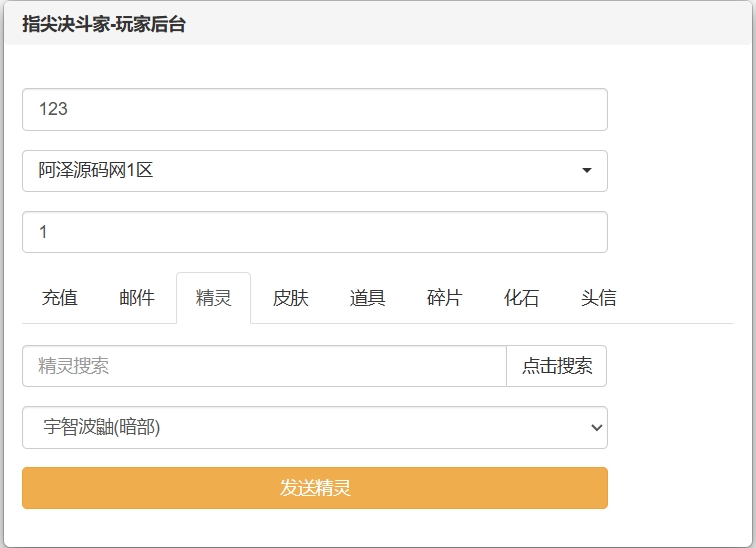Open the 阿泽源码网1区 server dropdown

coord(314,171)
